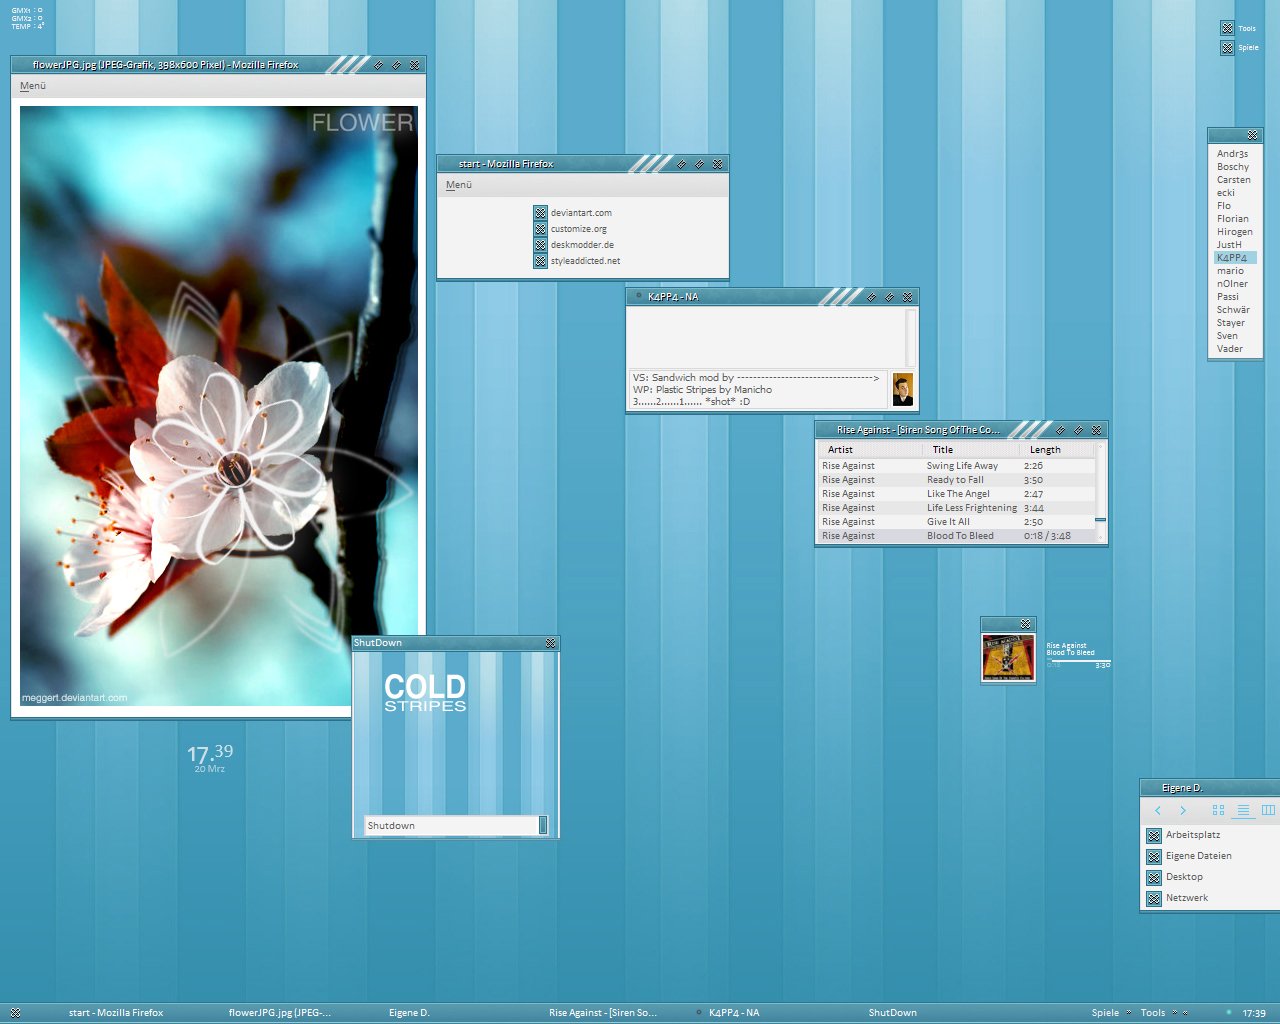Click the Eigene Dateien icon in the explorer

pos(1154,857)
